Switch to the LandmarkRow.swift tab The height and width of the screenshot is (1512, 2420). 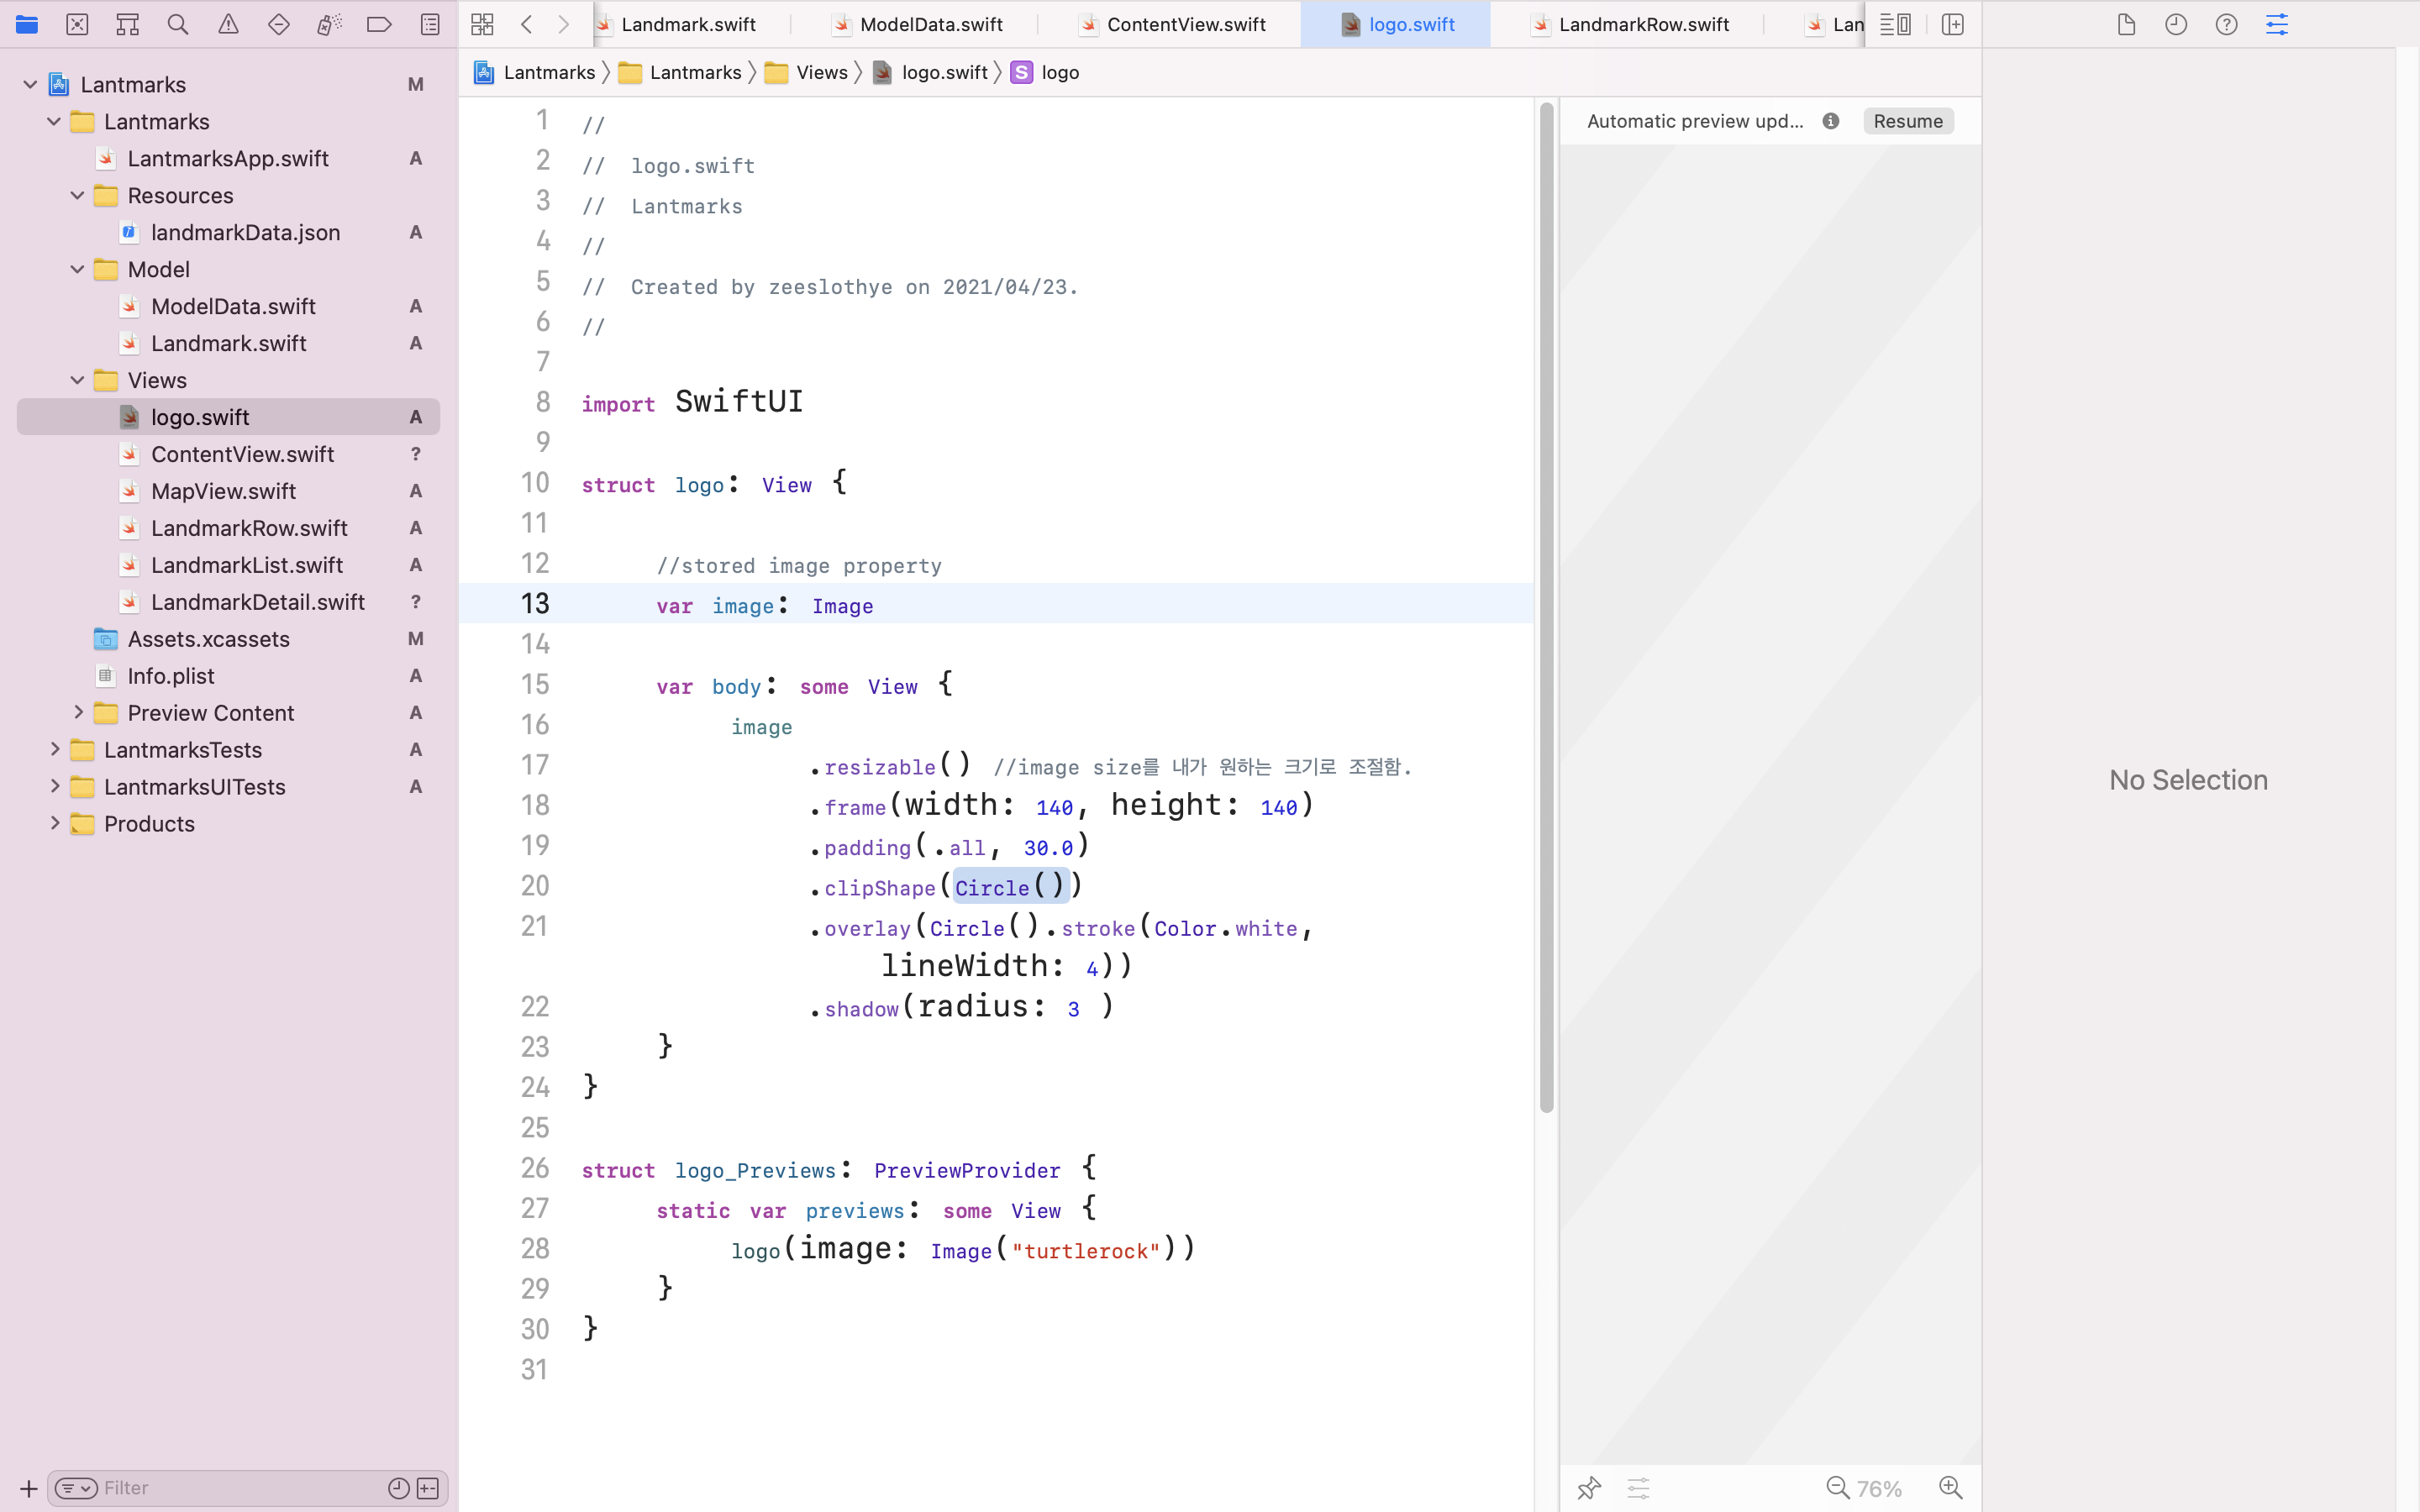1643,24
